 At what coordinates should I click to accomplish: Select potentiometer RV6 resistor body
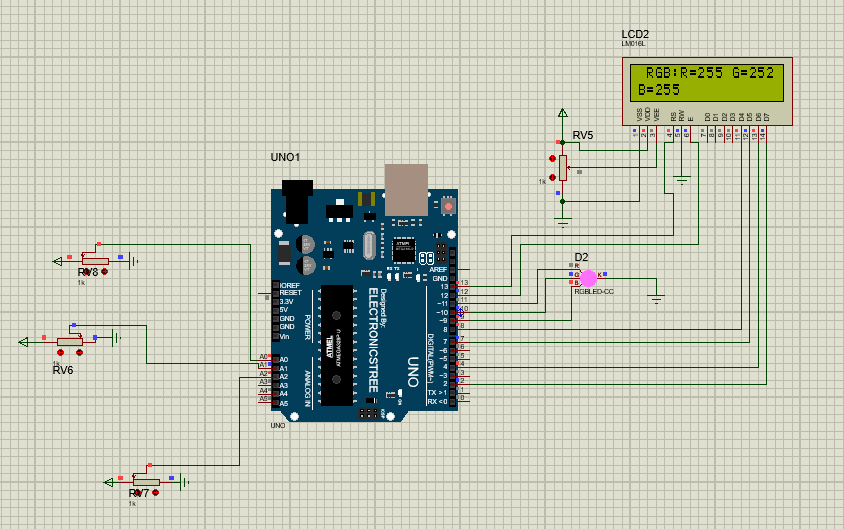[69, 341]
